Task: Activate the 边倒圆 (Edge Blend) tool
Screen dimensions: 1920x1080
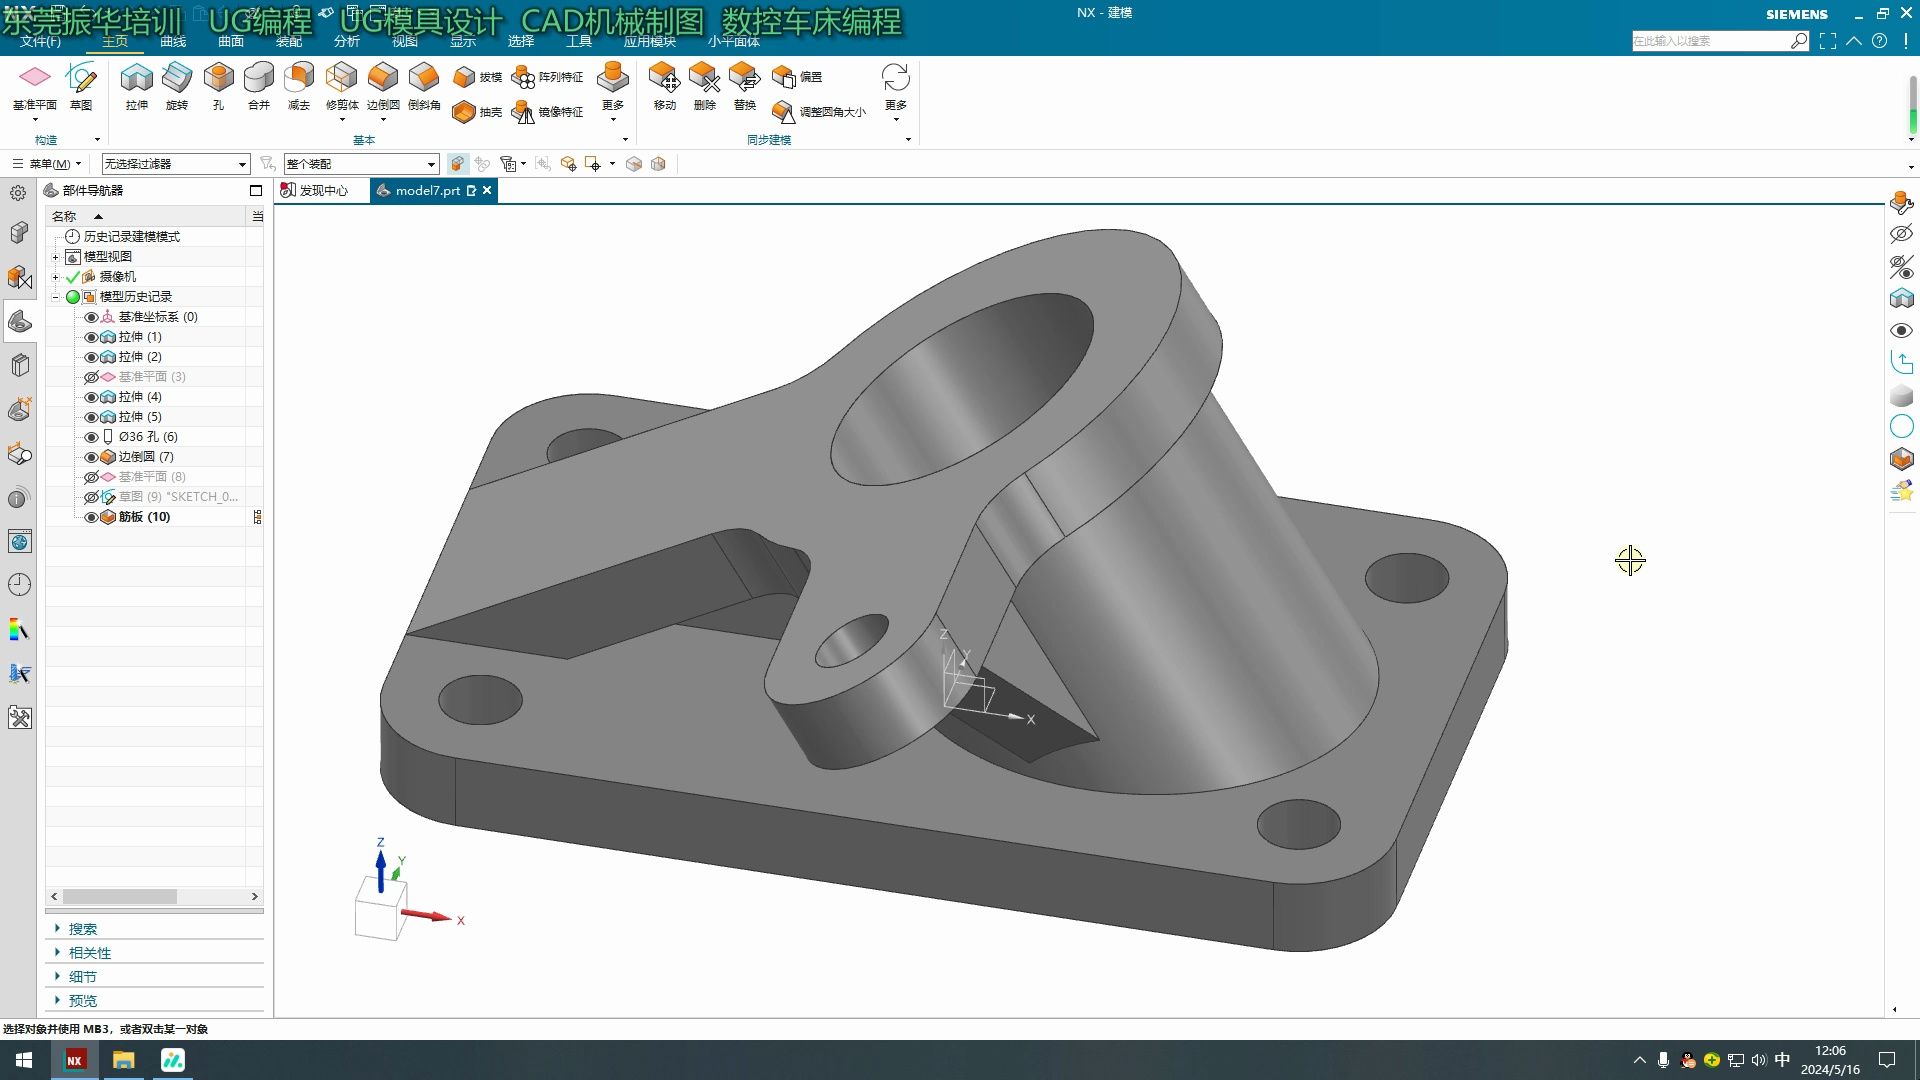Action: (x=382, y=78)
